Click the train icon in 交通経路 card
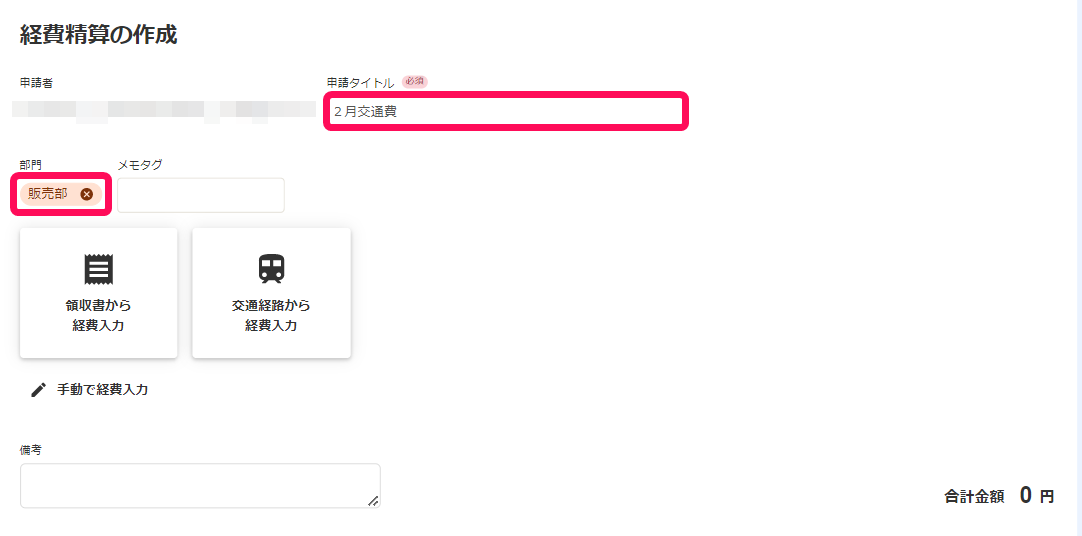Image resolution: width=1082 pixels, height=536 pixels. pos(271,269)
